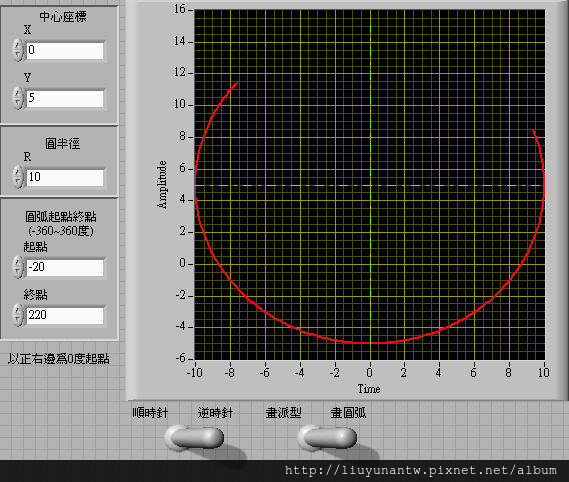Click the center X coordinate input field
This screenshot has height=482, width=569.
pos(65,50)
